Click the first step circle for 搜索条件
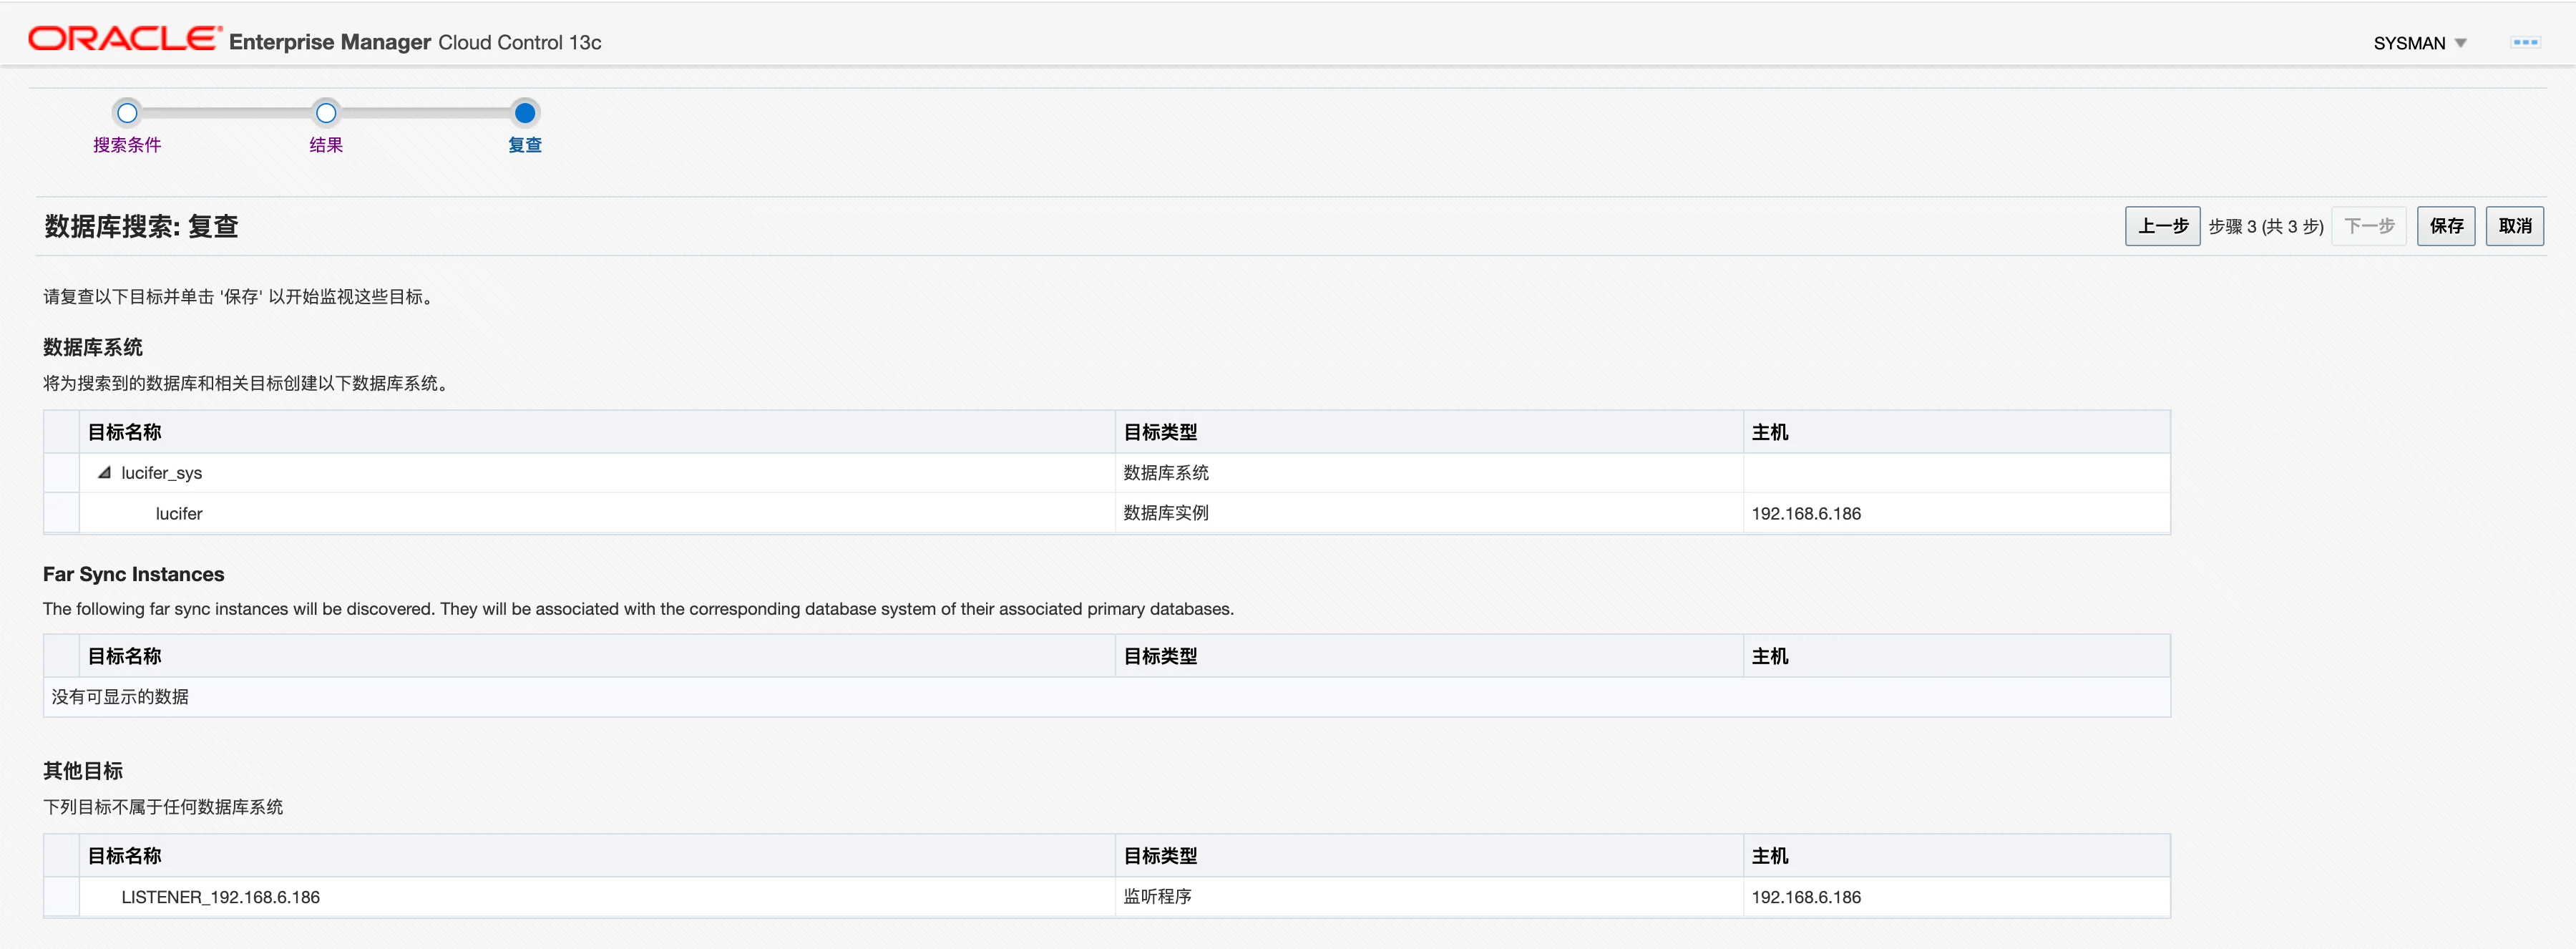Viewport: 2576px width, 949px height. [x=127, y=113]
